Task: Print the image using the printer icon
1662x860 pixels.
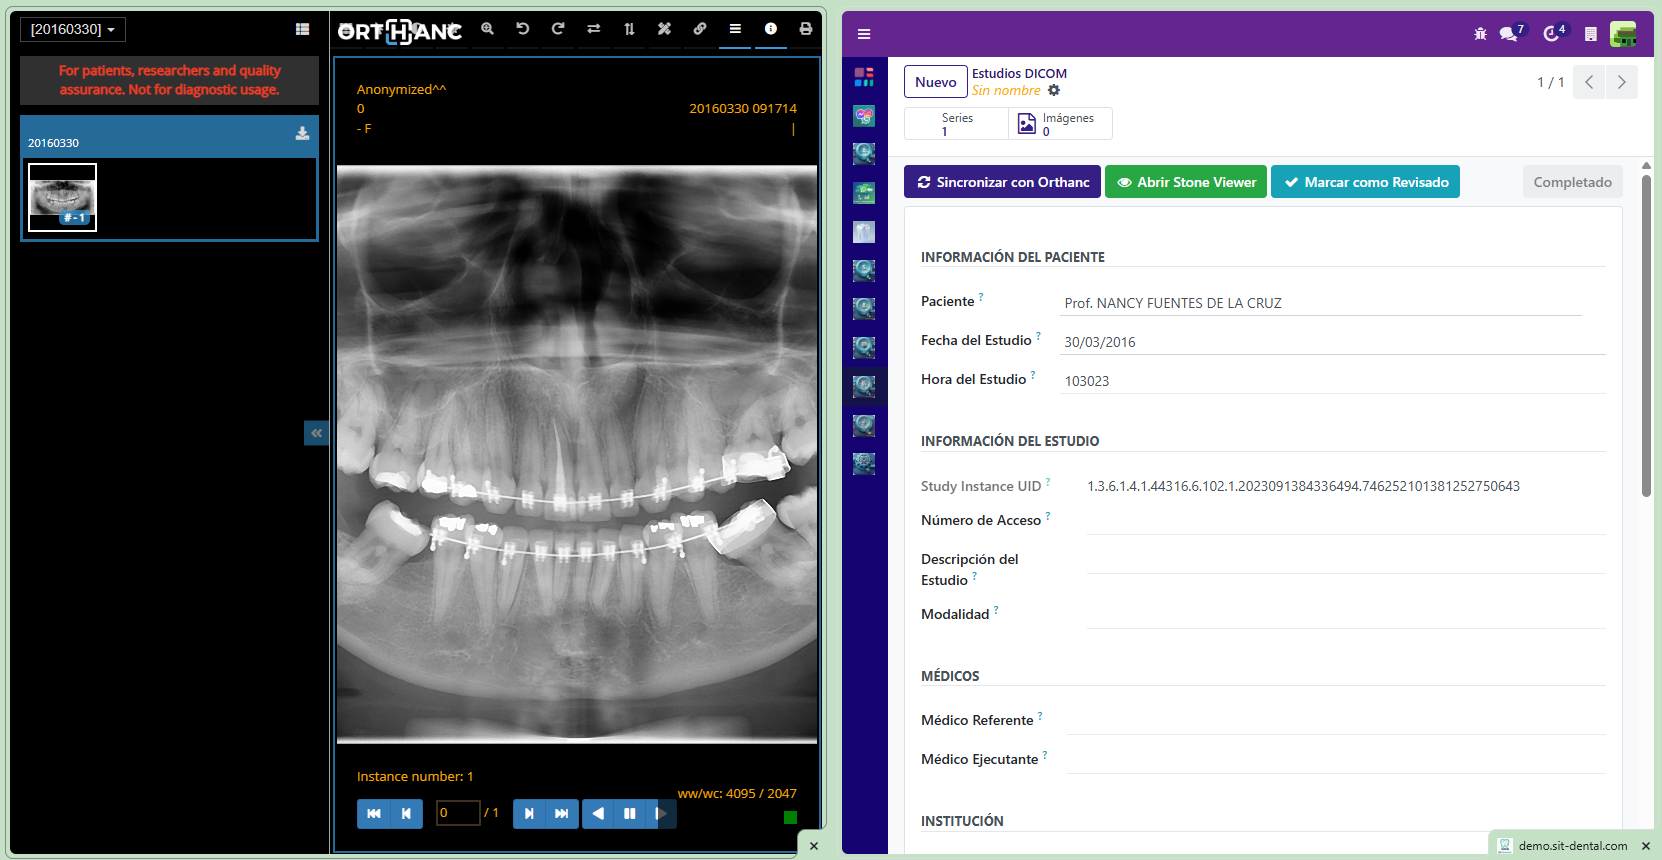Action: coord(806,29)
